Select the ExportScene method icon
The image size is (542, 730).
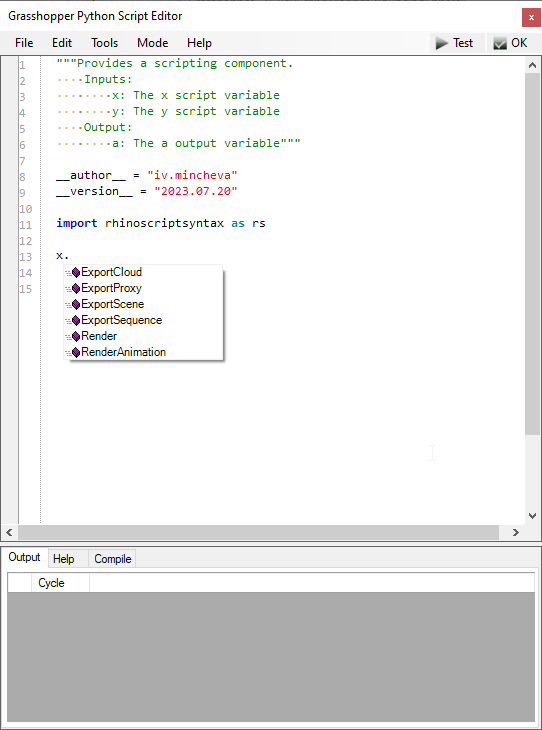point(73,304)
